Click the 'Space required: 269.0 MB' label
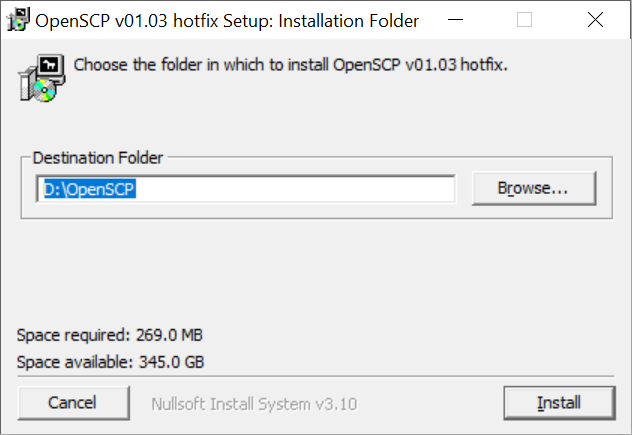The height and width of the screenshot is (435, 632). tap(110, 335)
